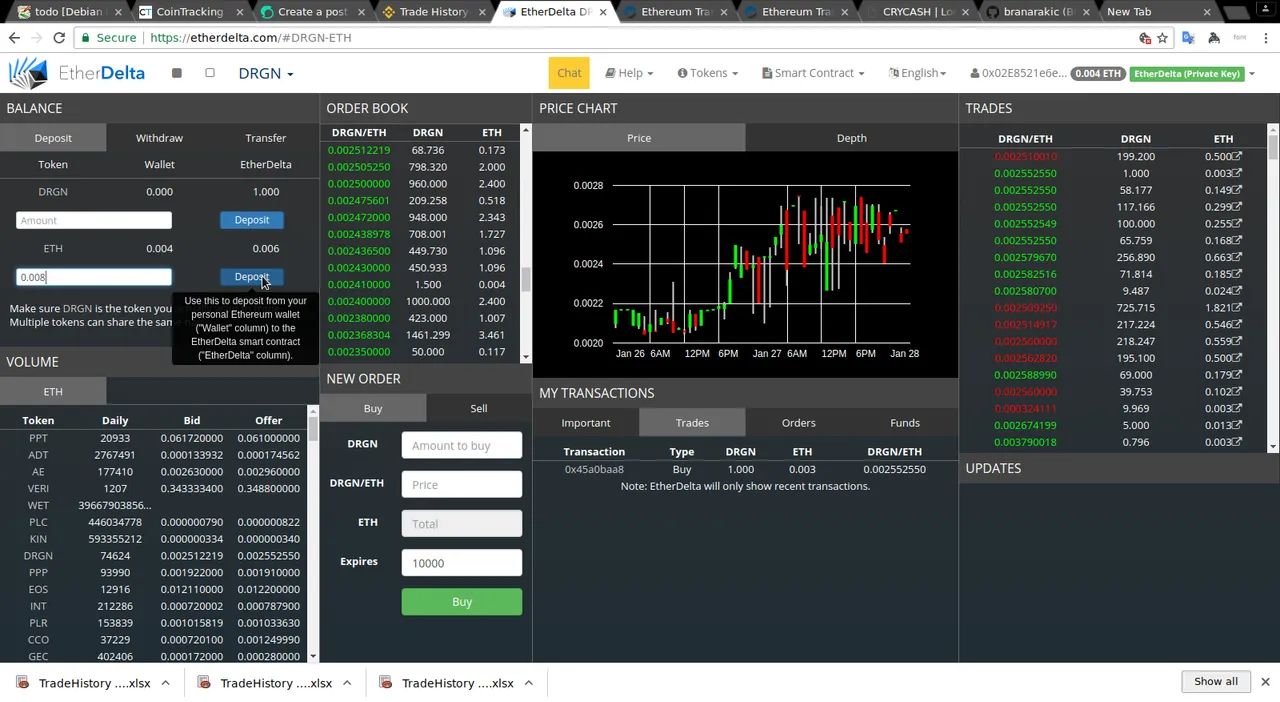Bookmark this page with the star icon

pos(1162,38)
